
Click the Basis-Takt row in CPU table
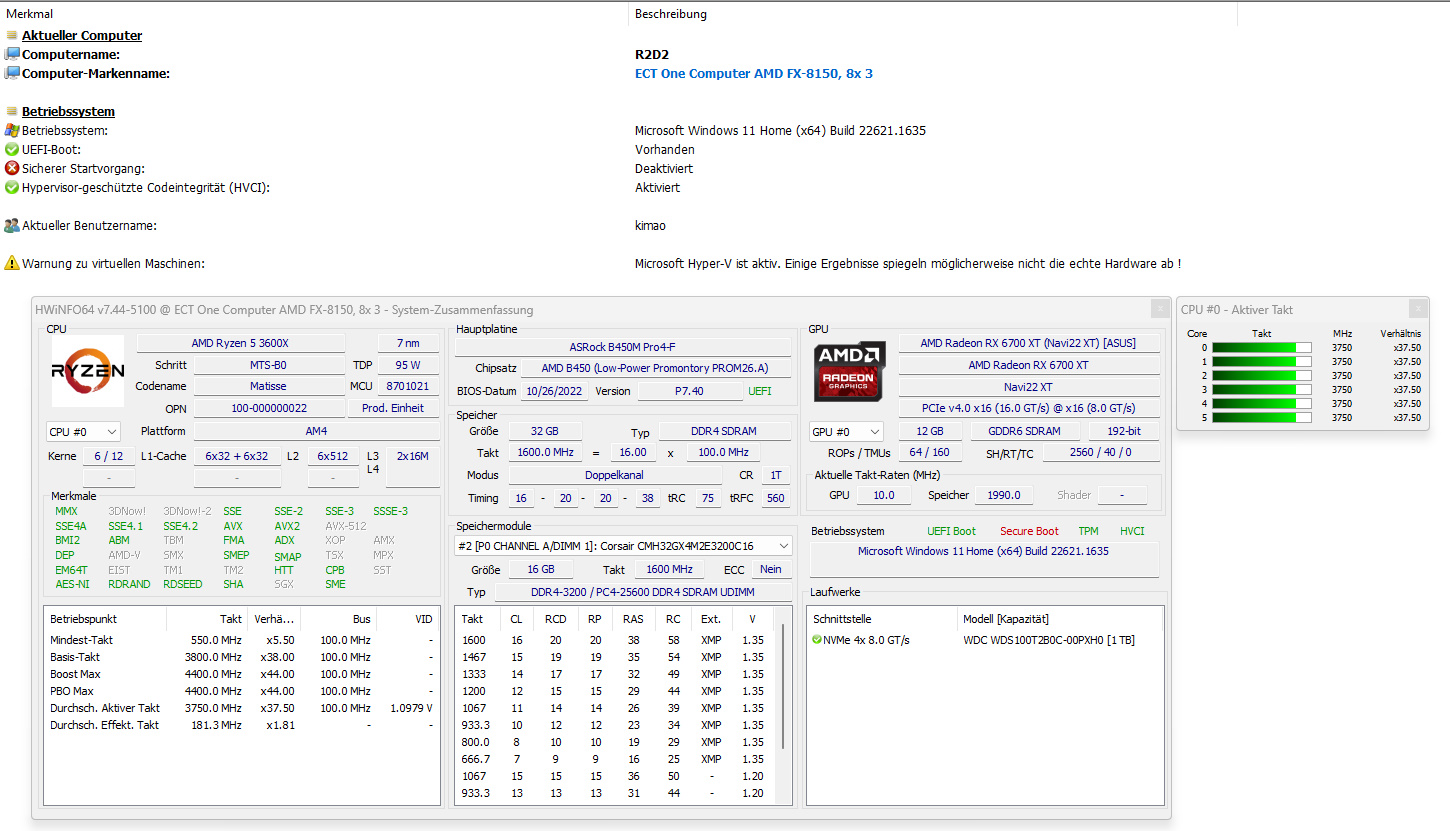[241, 657]
